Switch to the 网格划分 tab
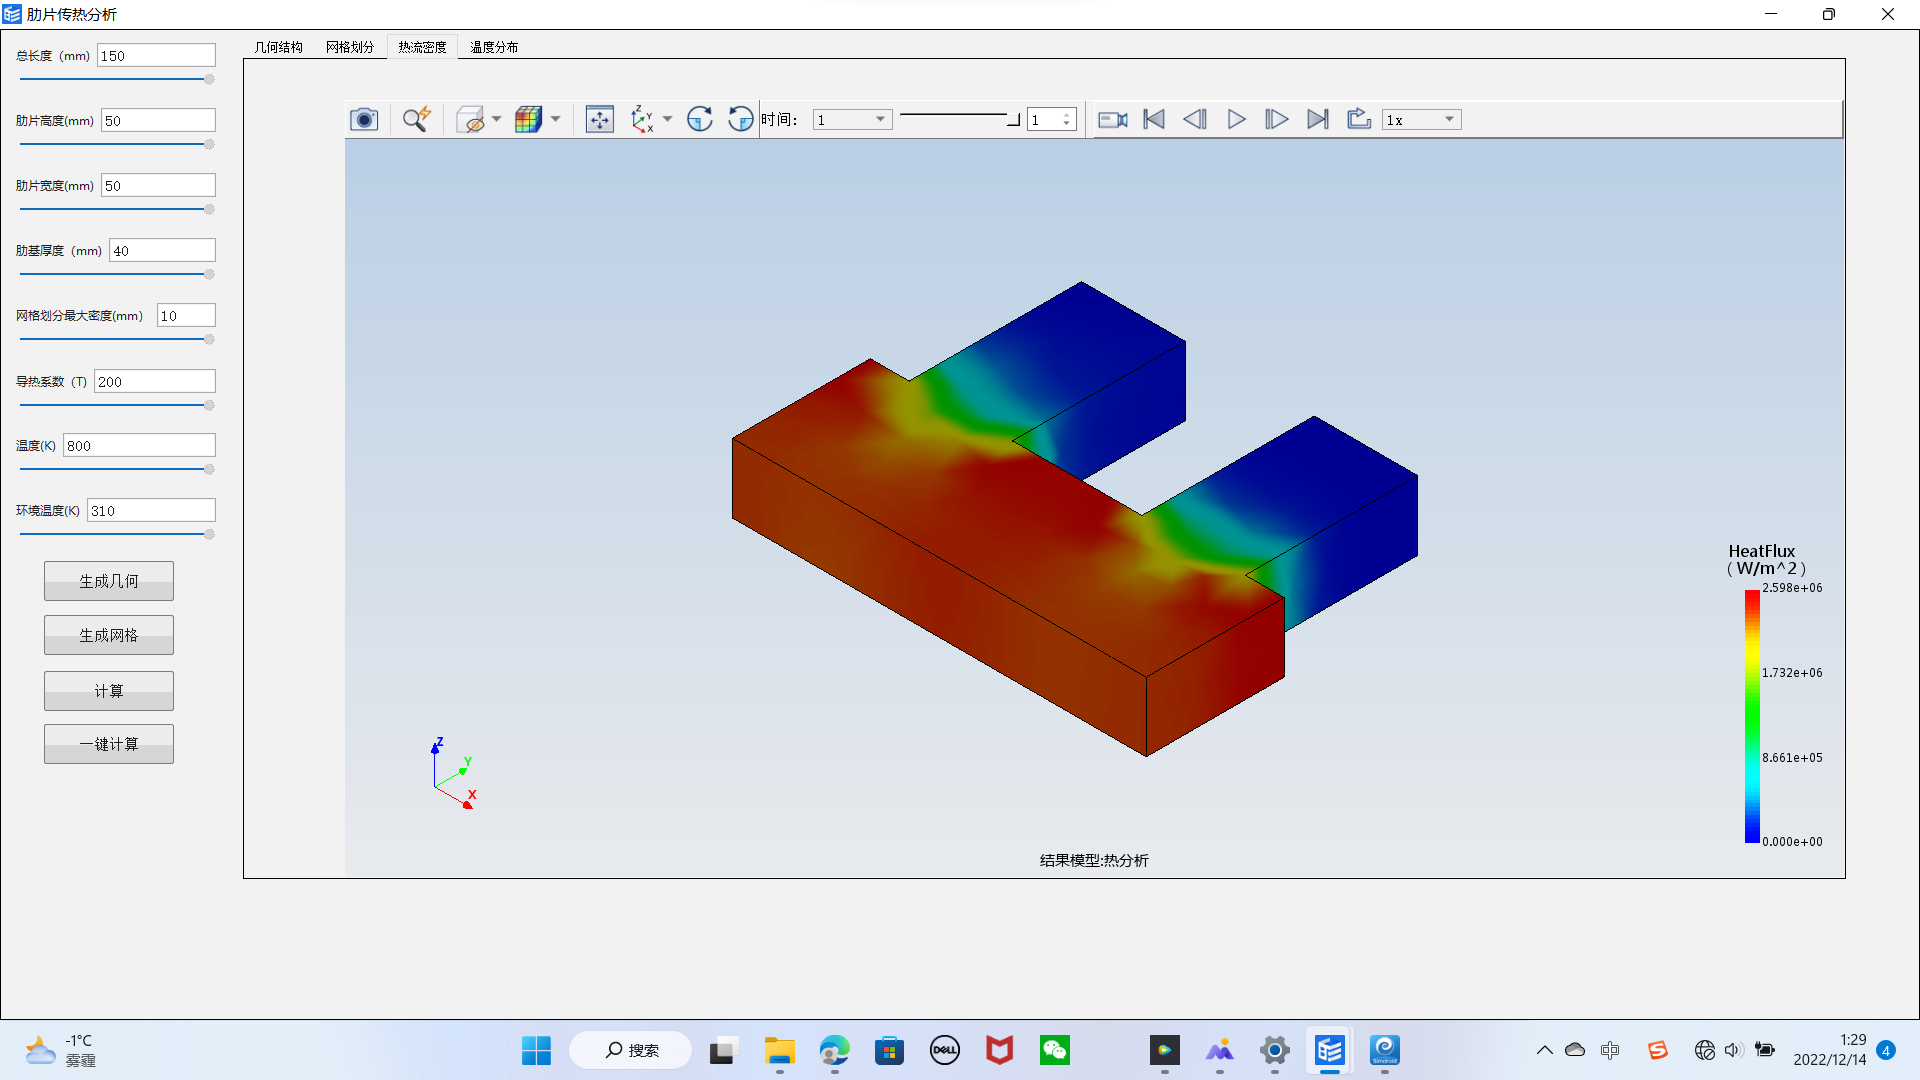1920x1080 pixels. (350, 47)
